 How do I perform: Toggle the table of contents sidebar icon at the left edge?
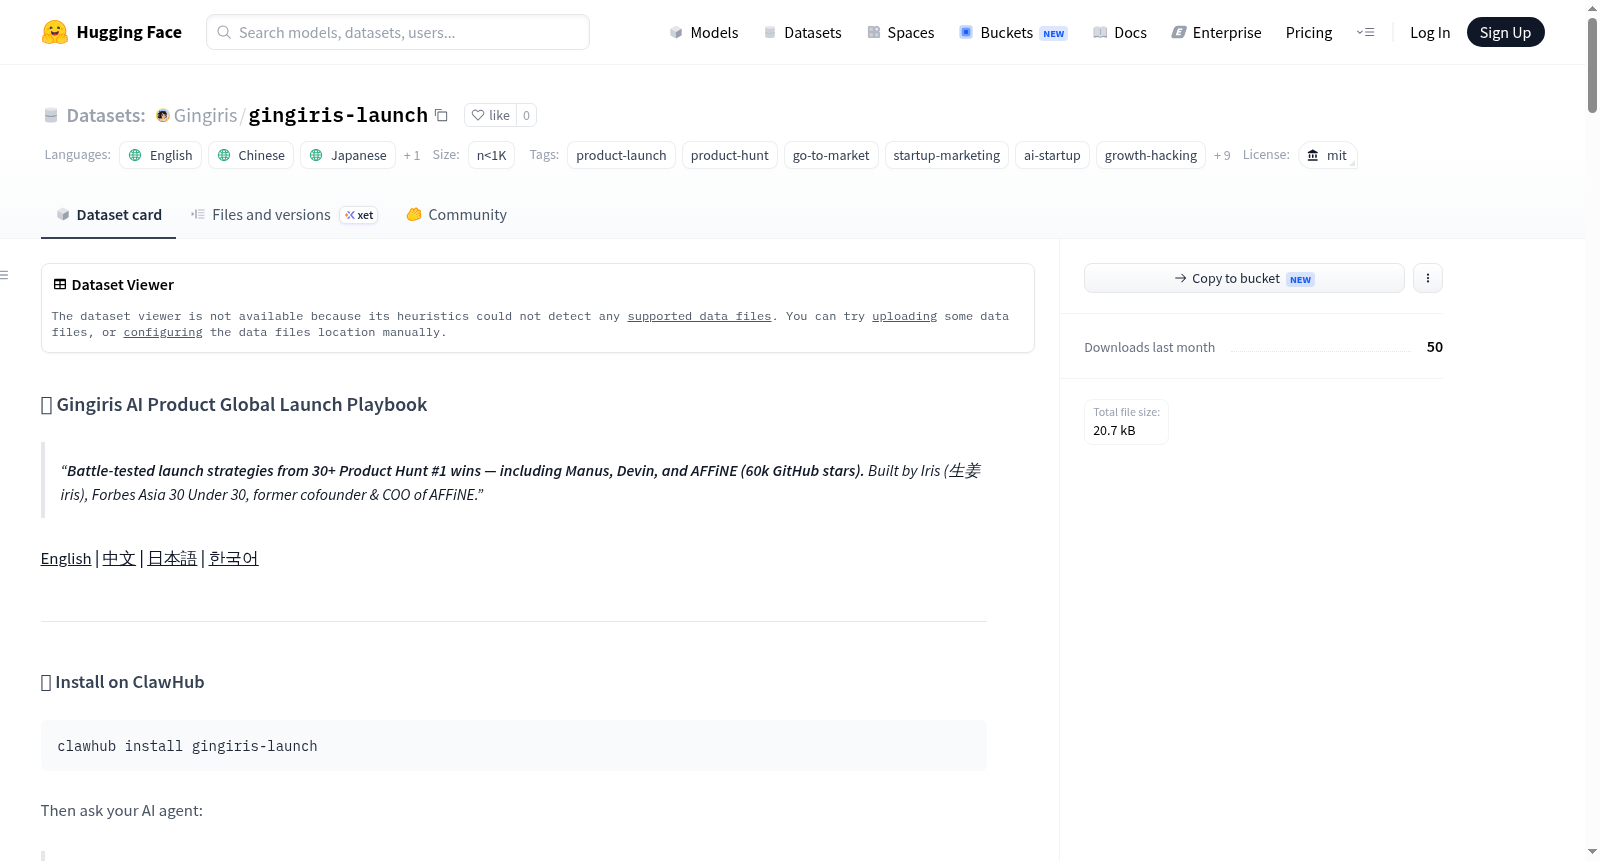[x=4, y=275]
